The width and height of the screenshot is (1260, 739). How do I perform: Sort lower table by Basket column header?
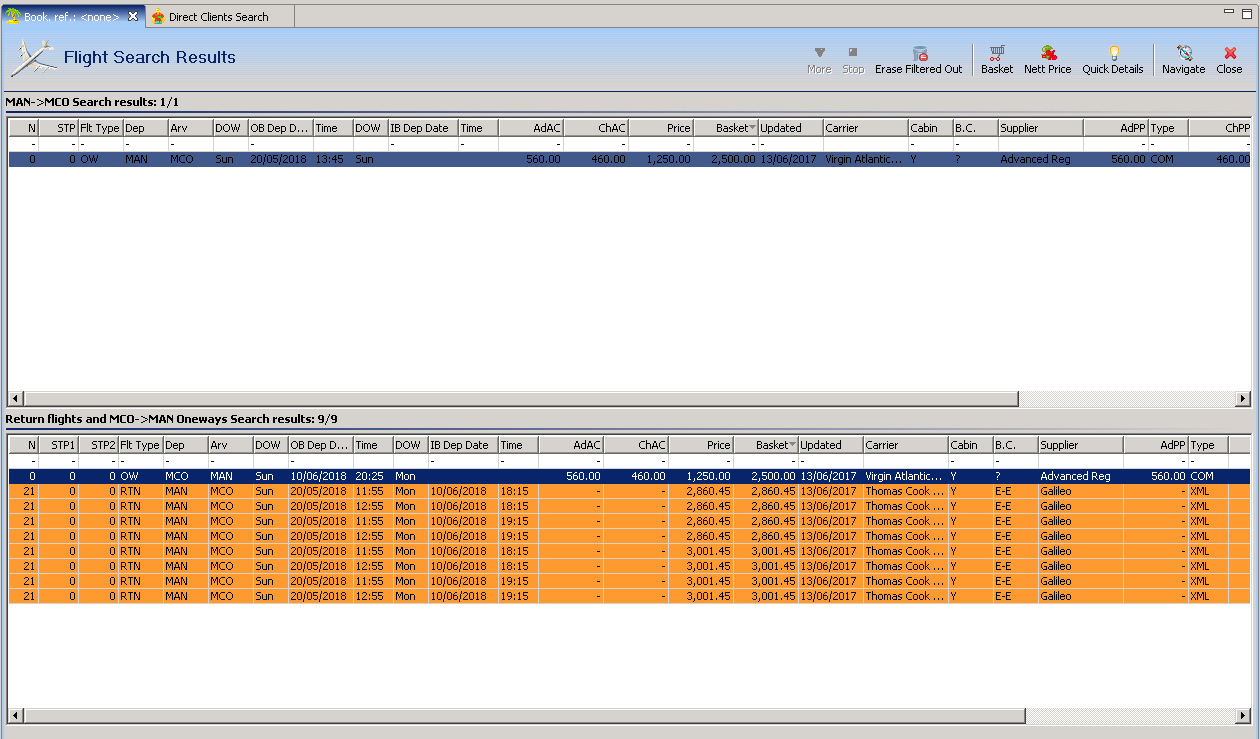[765, 445]
